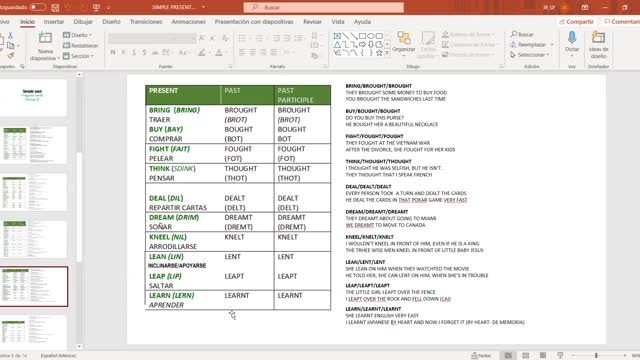
Task: Open the Sección dropdown
Action: [78, 56]
